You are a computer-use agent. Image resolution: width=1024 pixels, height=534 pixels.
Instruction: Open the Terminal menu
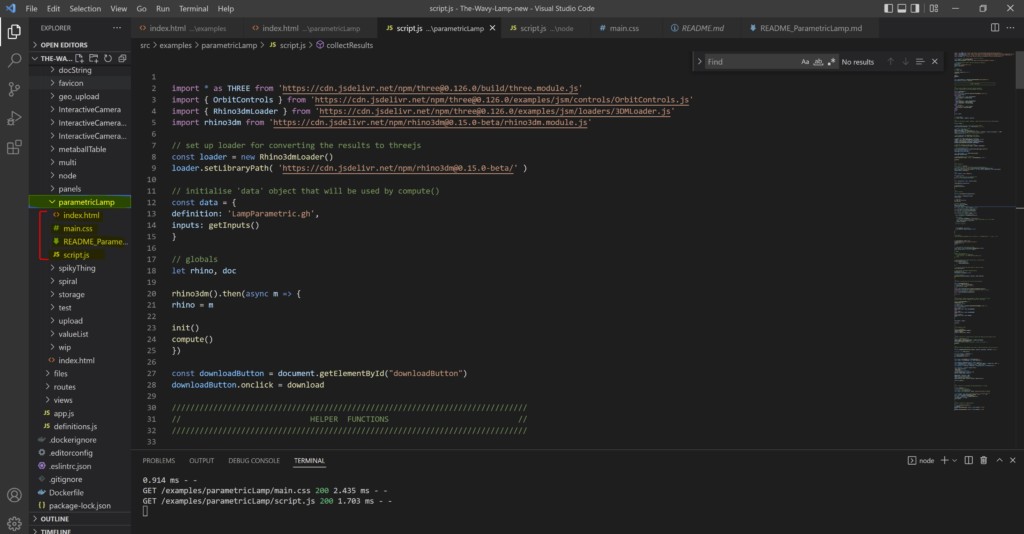(x=193, y=8)
